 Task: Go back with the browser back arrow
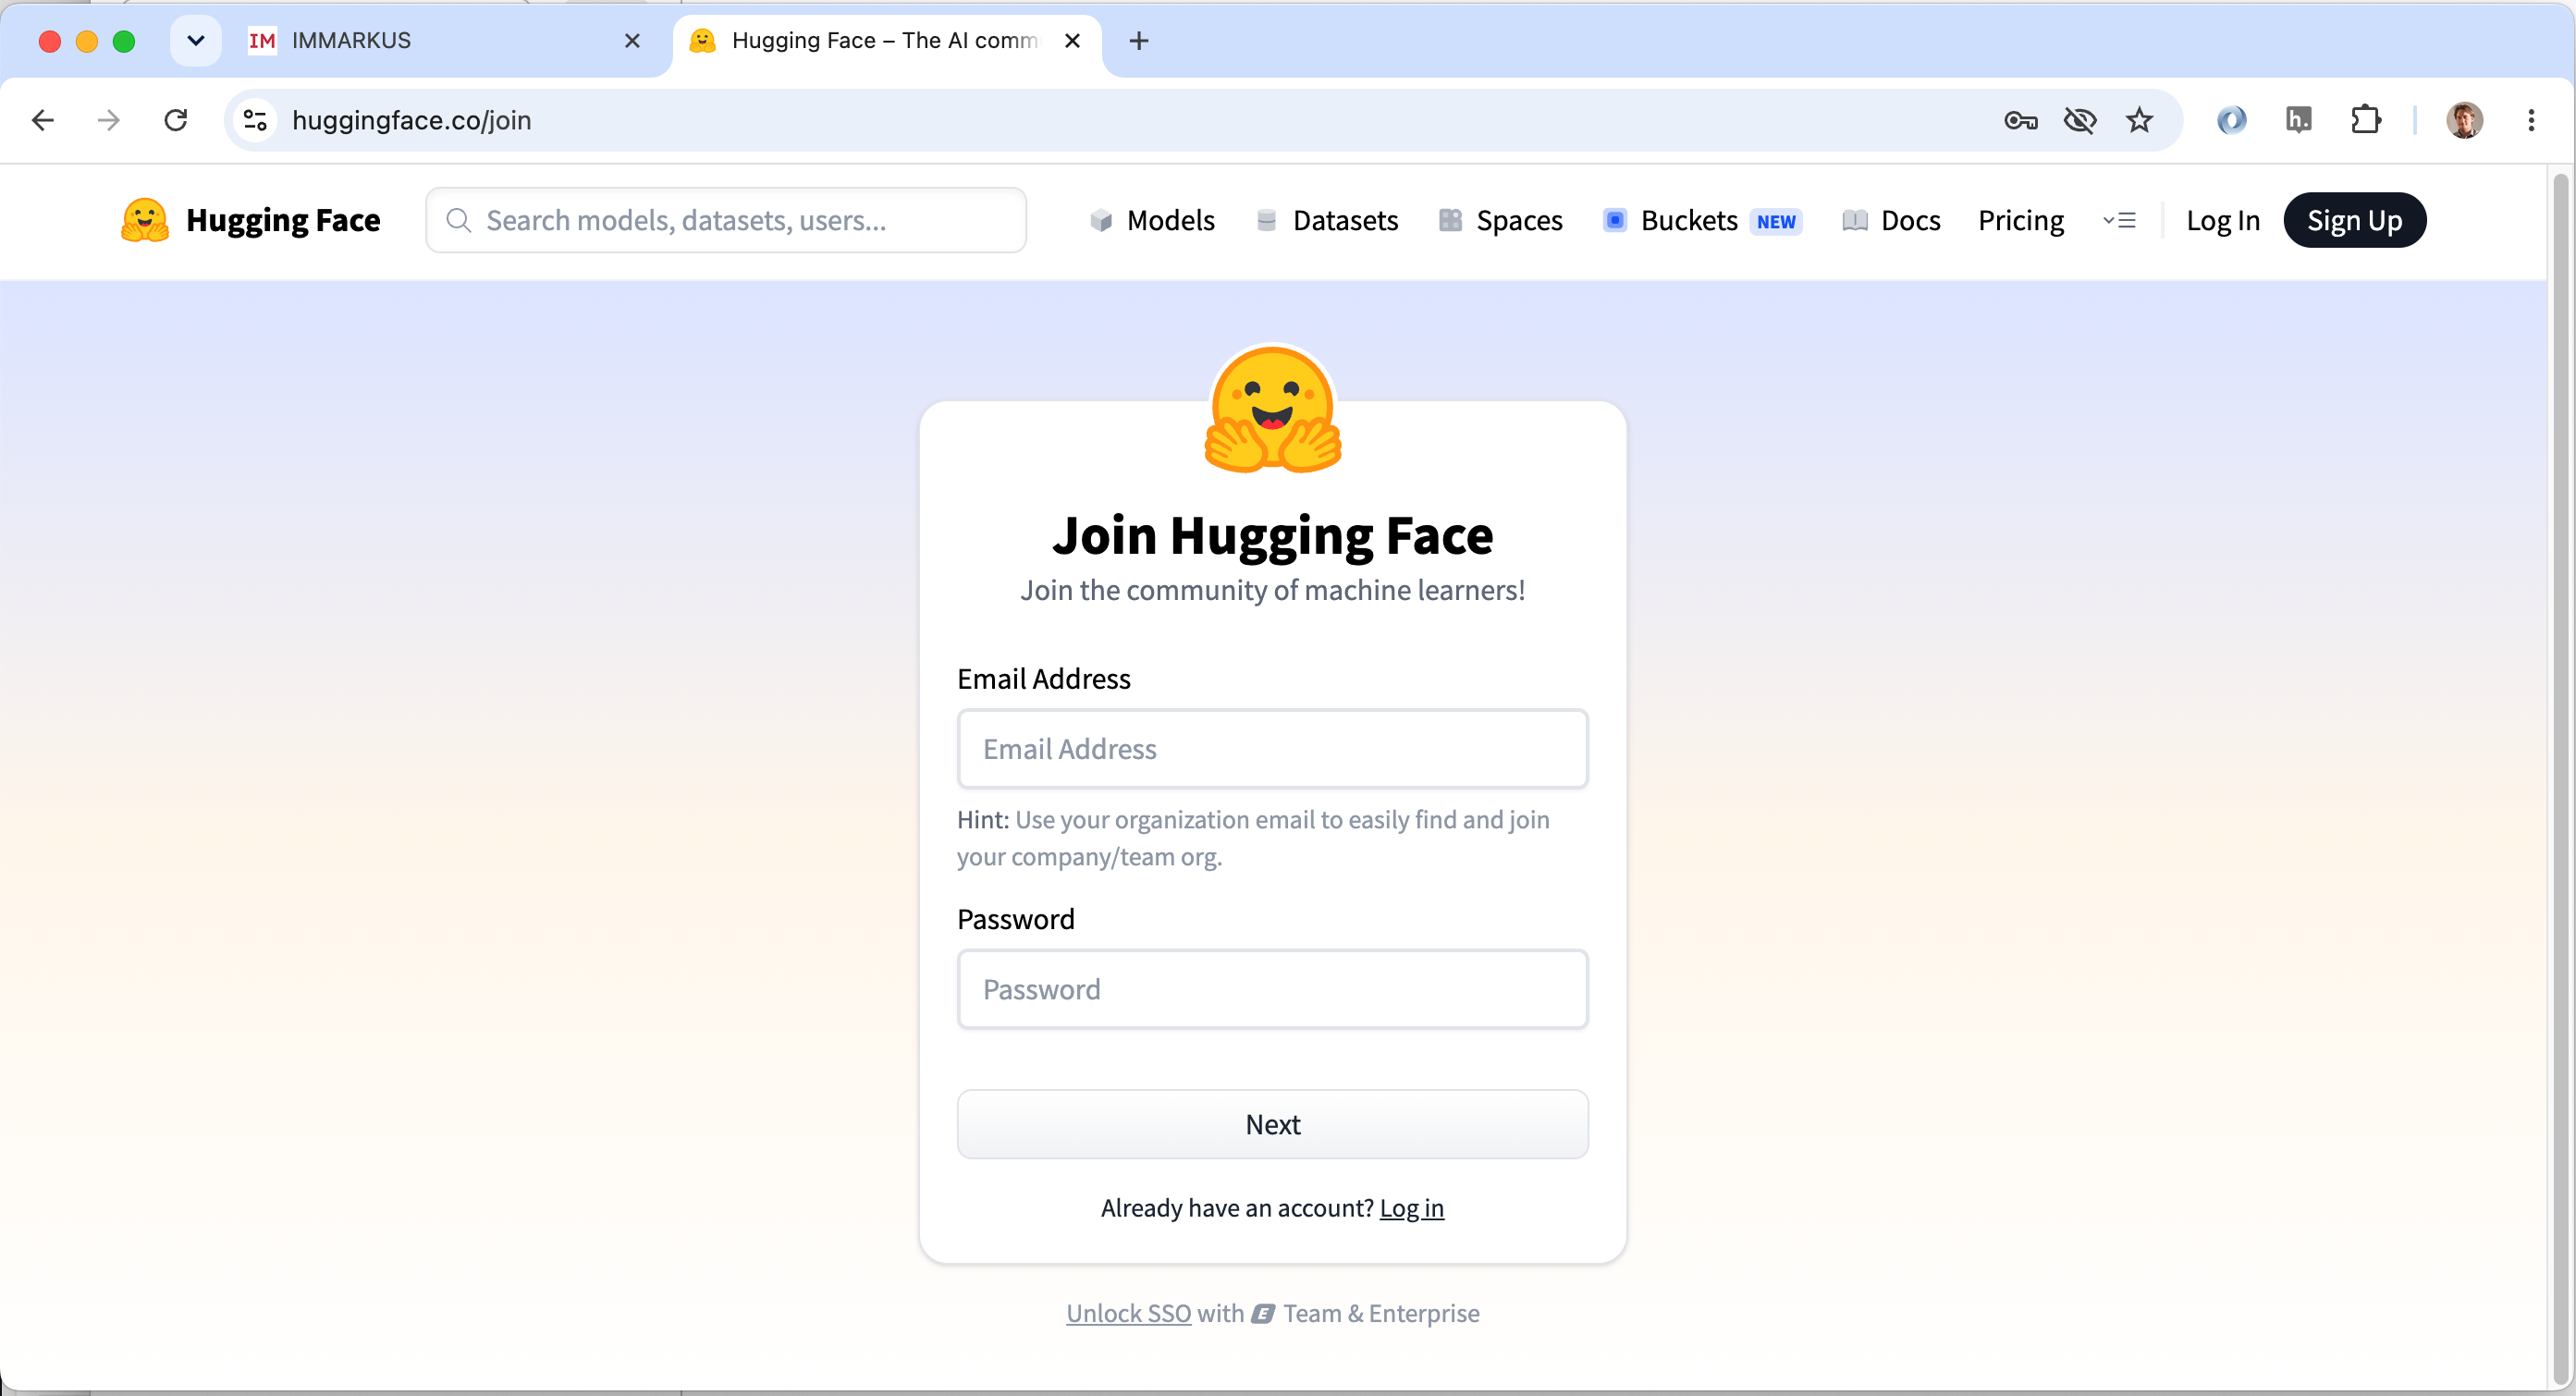click(x=43, y=120)
